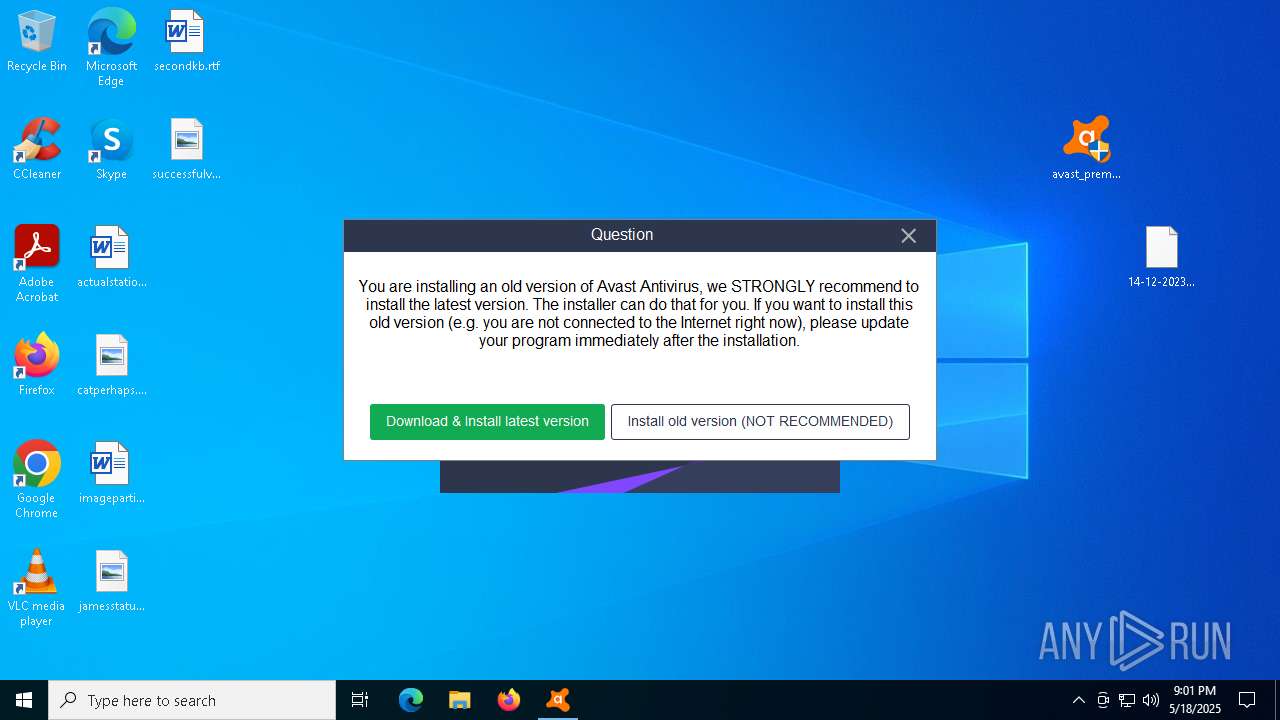The image size is (1280, 720).
Task: Open the Windows Start menu
Action: [24, 700]
